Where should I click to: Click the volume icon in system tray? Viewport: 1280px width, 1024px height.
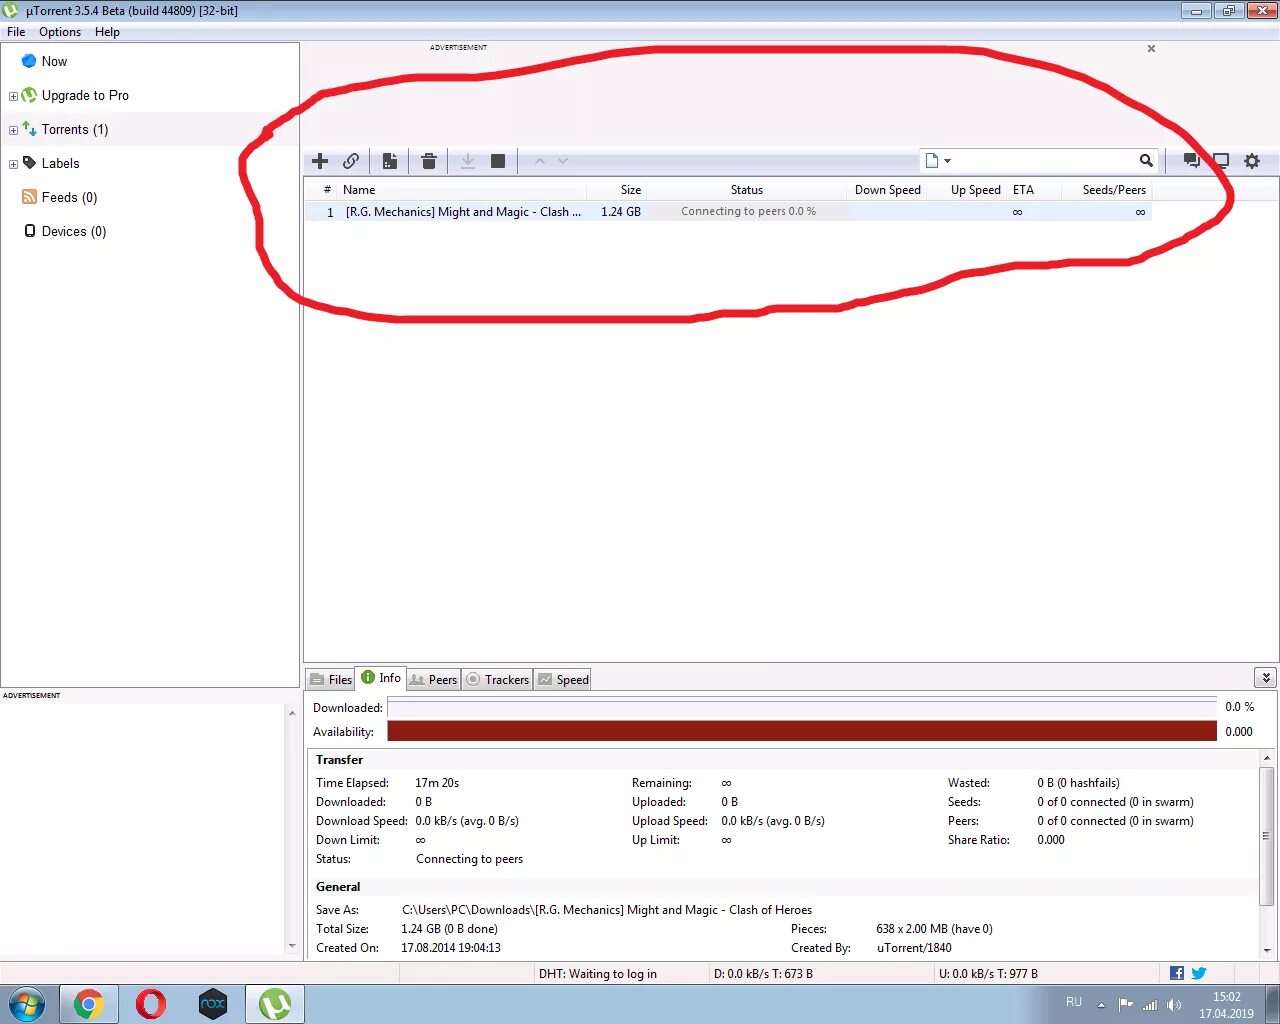1174,1005
